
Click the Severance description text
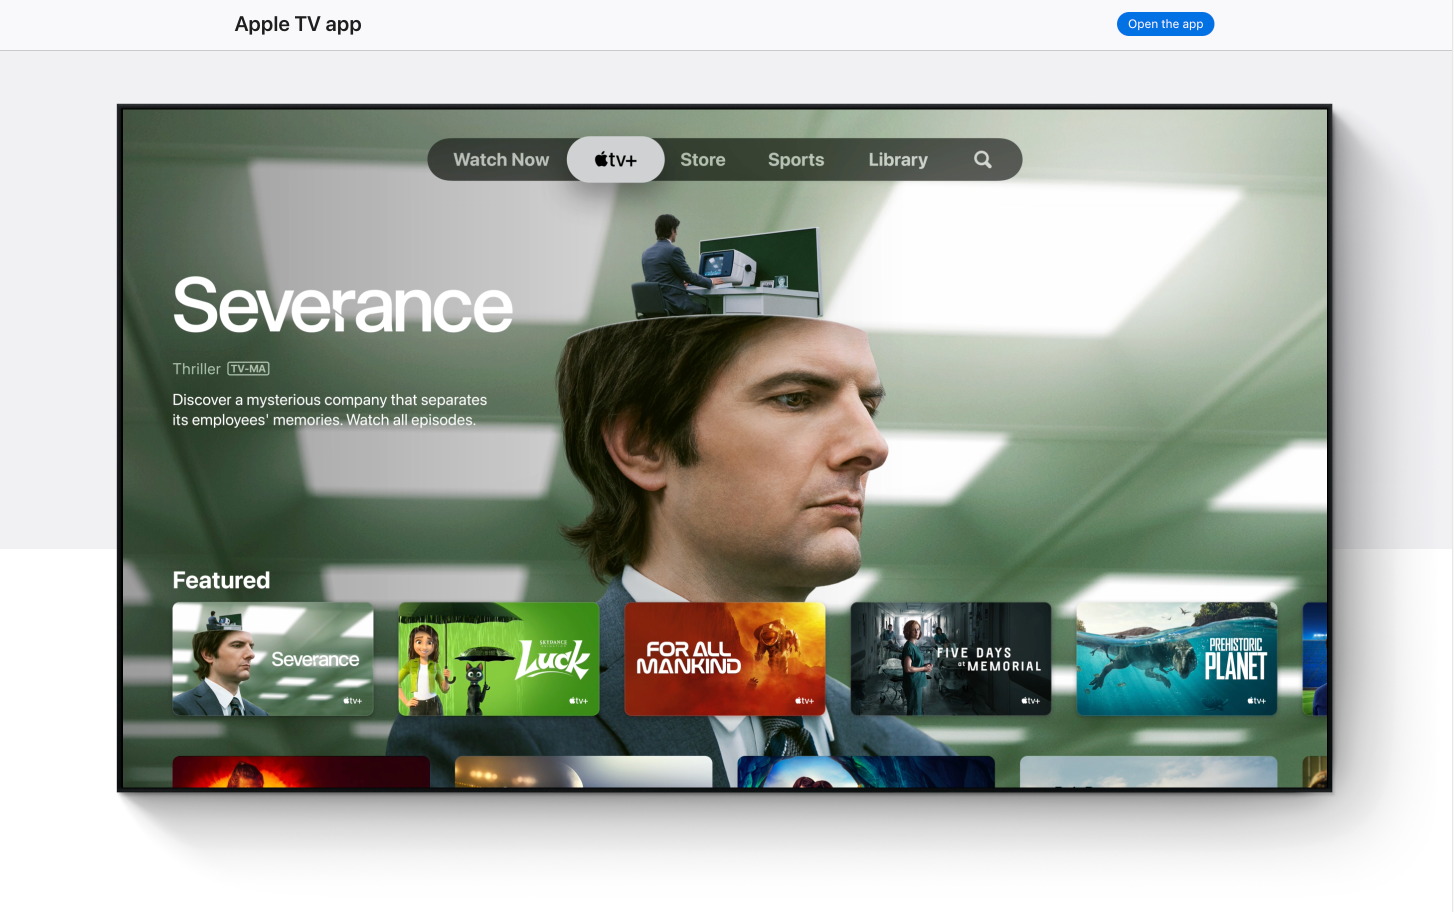pyautogui.click(x=330, y=410)
